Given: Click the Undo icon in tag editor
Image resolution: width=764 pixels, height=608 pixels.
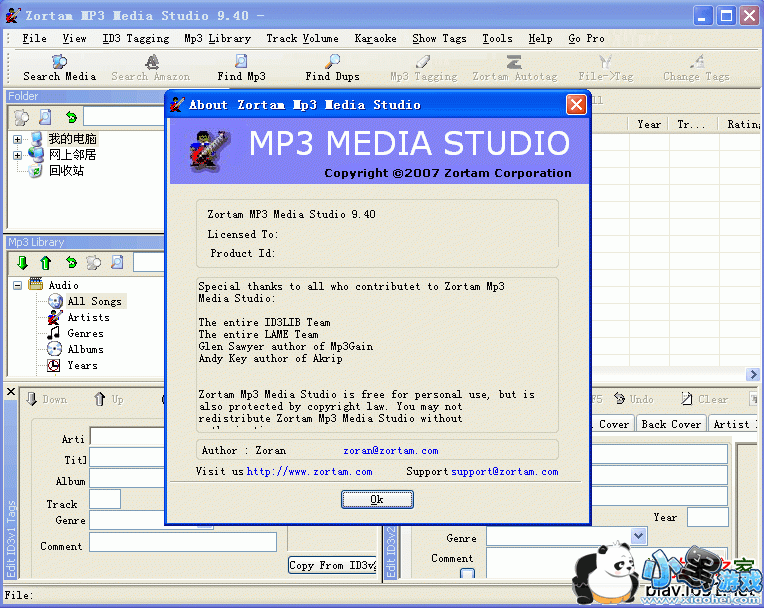Looking at the screenshot, I should 619,399.
